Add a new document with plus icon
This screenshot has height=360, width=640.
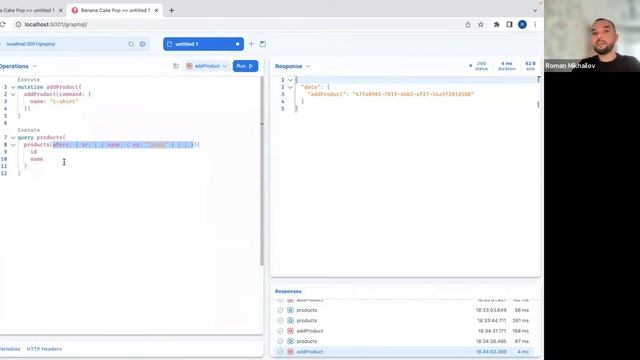coord(251,44)
